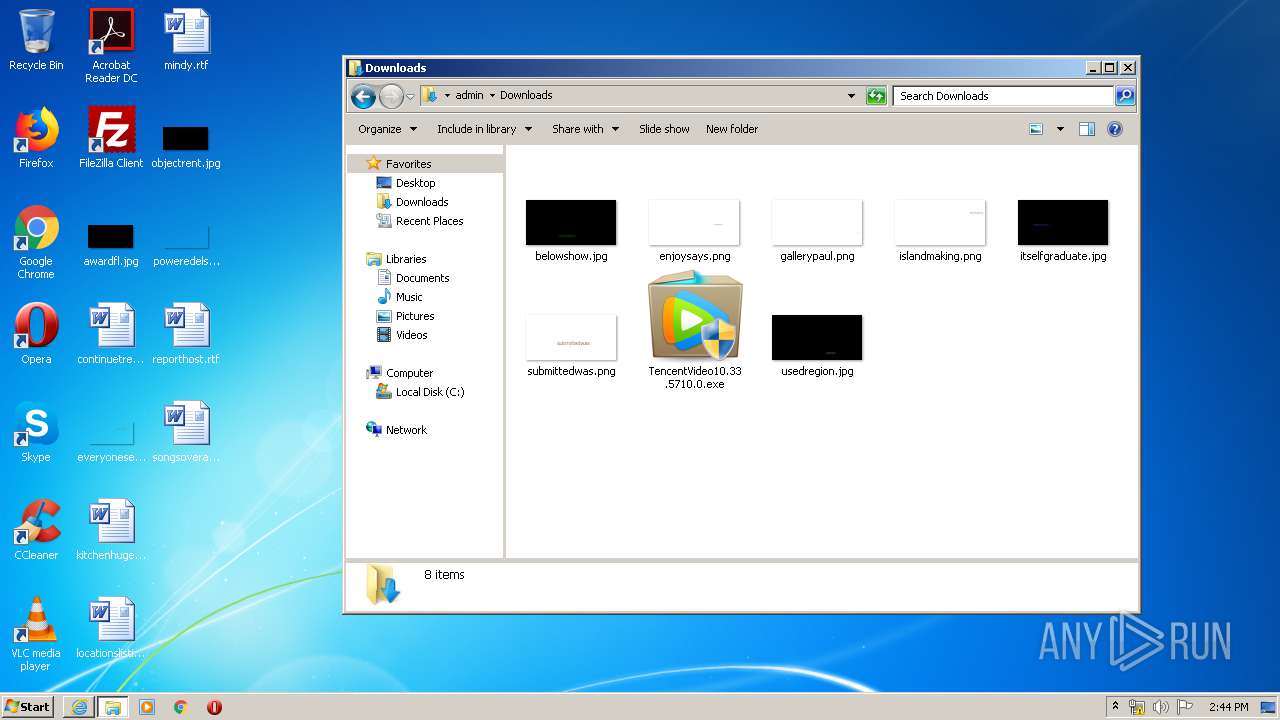Launch VLC media player shortcut

pos(36,634)
